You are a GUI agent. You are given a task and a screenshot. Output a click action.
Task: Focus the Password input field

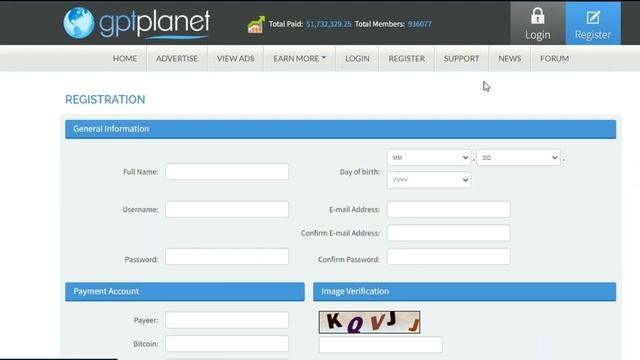click(227, 257)
